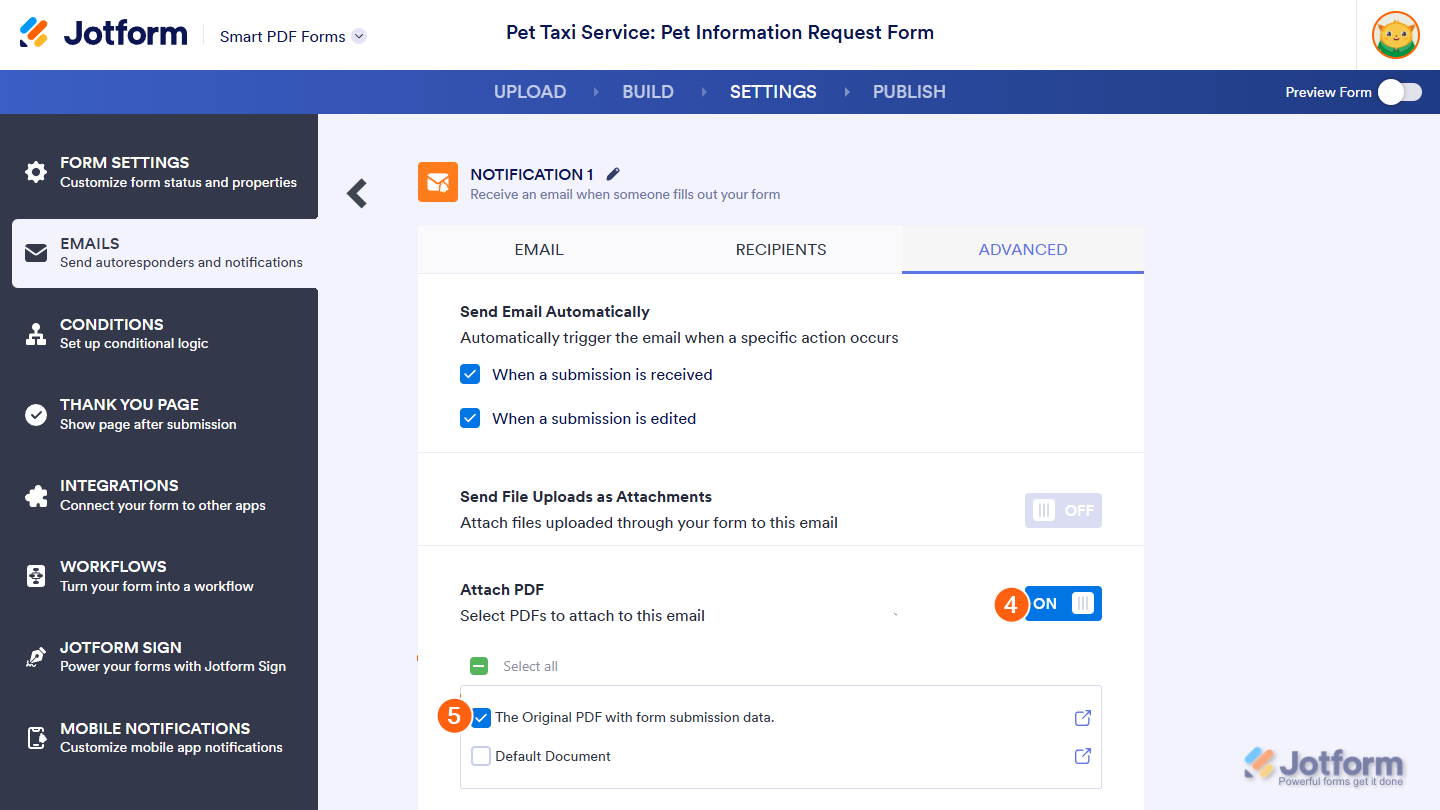1440x810 pixels.
Task: Switch to the Recipients tab
Action: pyautogui.click(x=781, y=249)
